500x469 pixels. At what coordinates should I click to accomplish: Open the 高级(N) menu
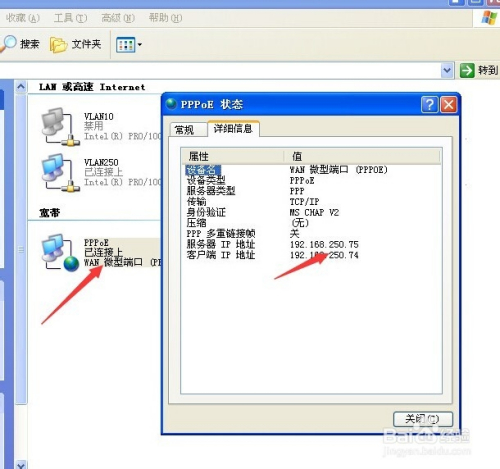(118, 18)
